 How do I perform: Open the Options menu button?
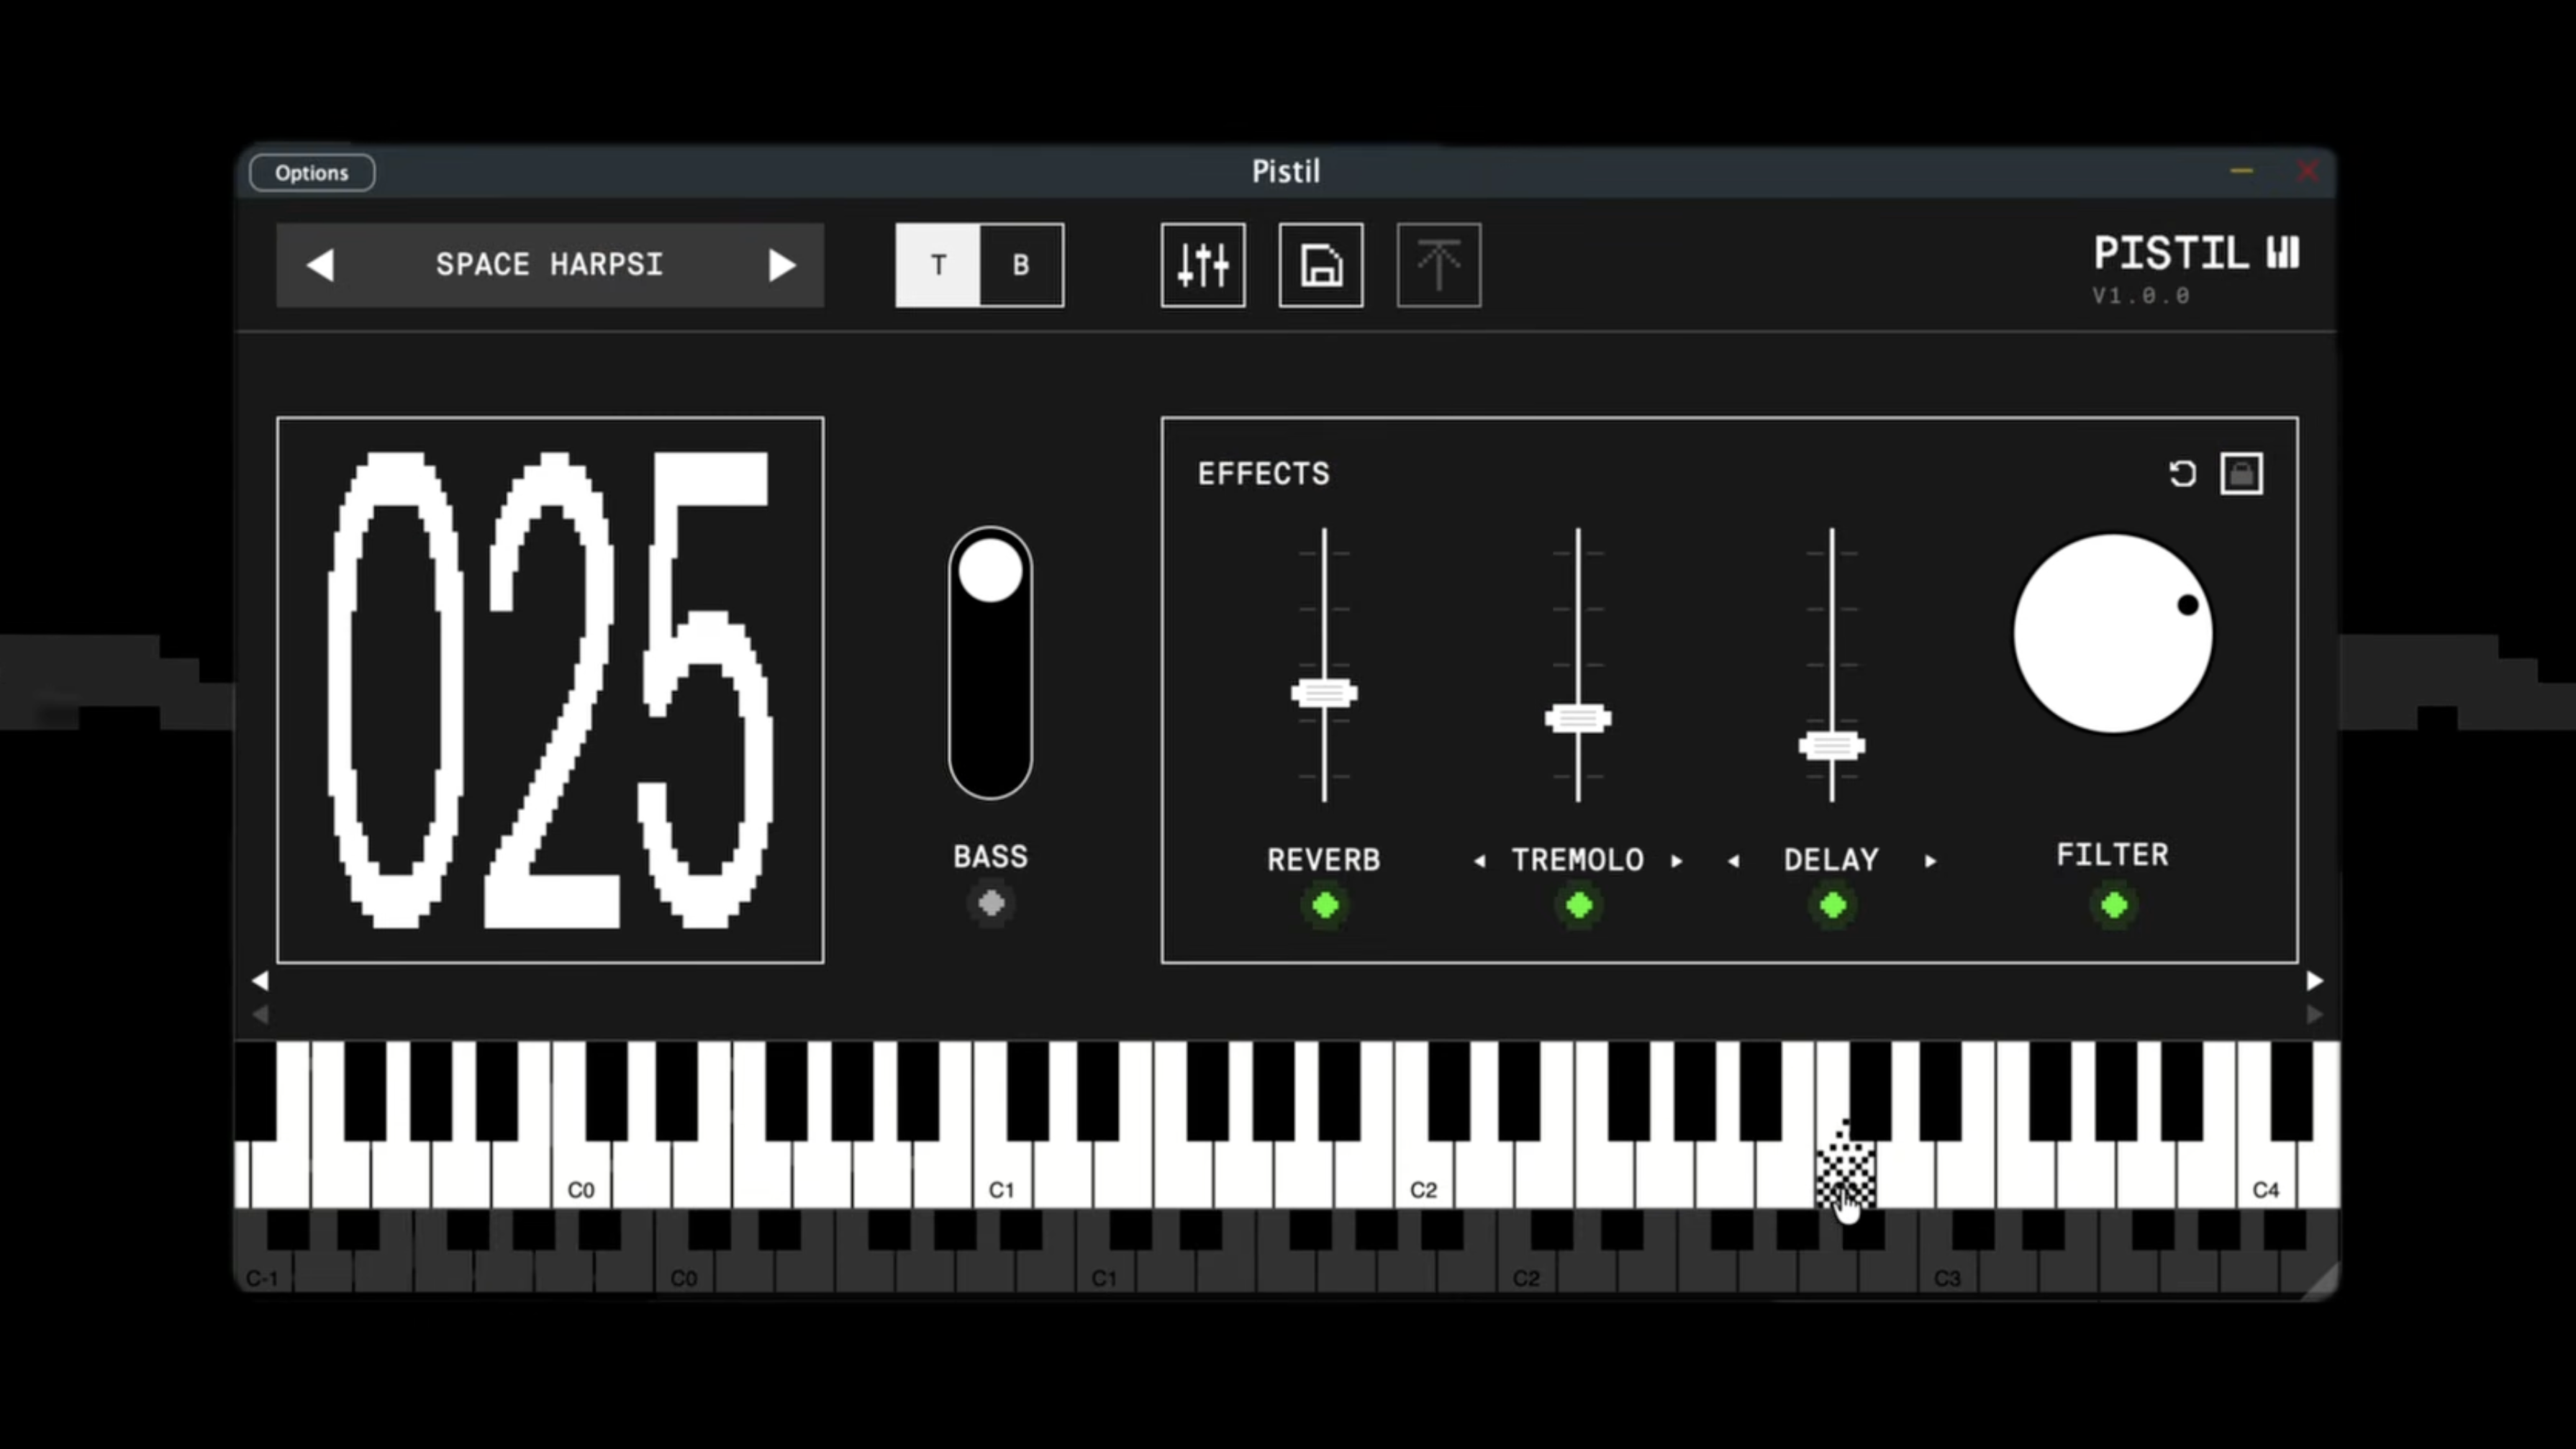pos(312,172)
